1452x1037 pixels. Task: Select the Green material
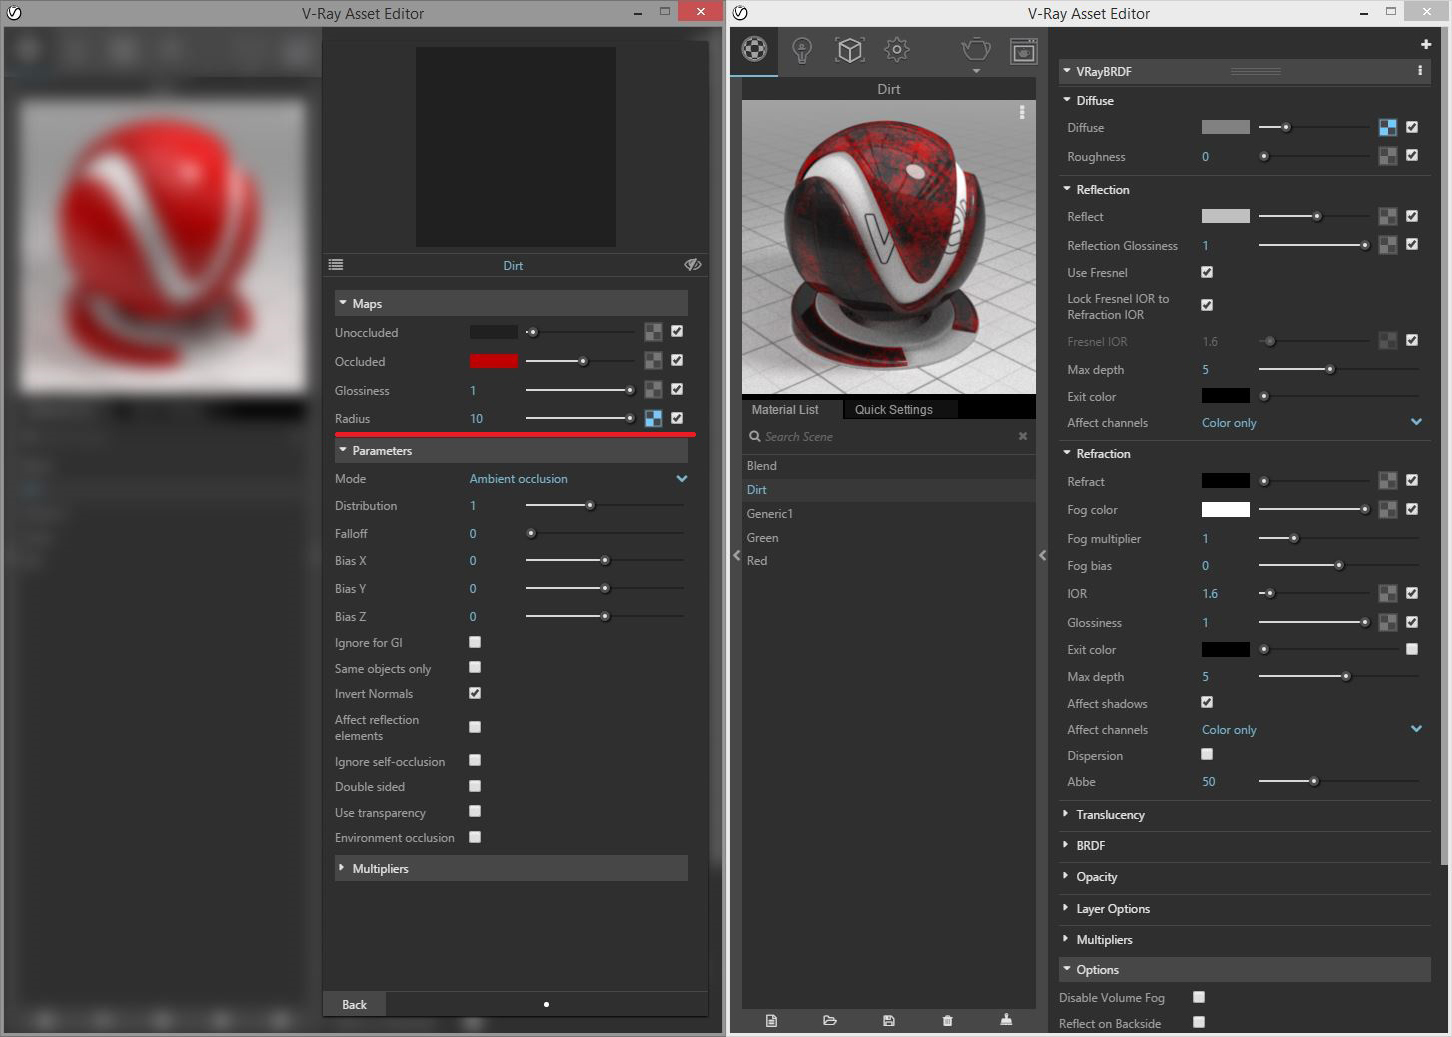[x=888, y=538]
